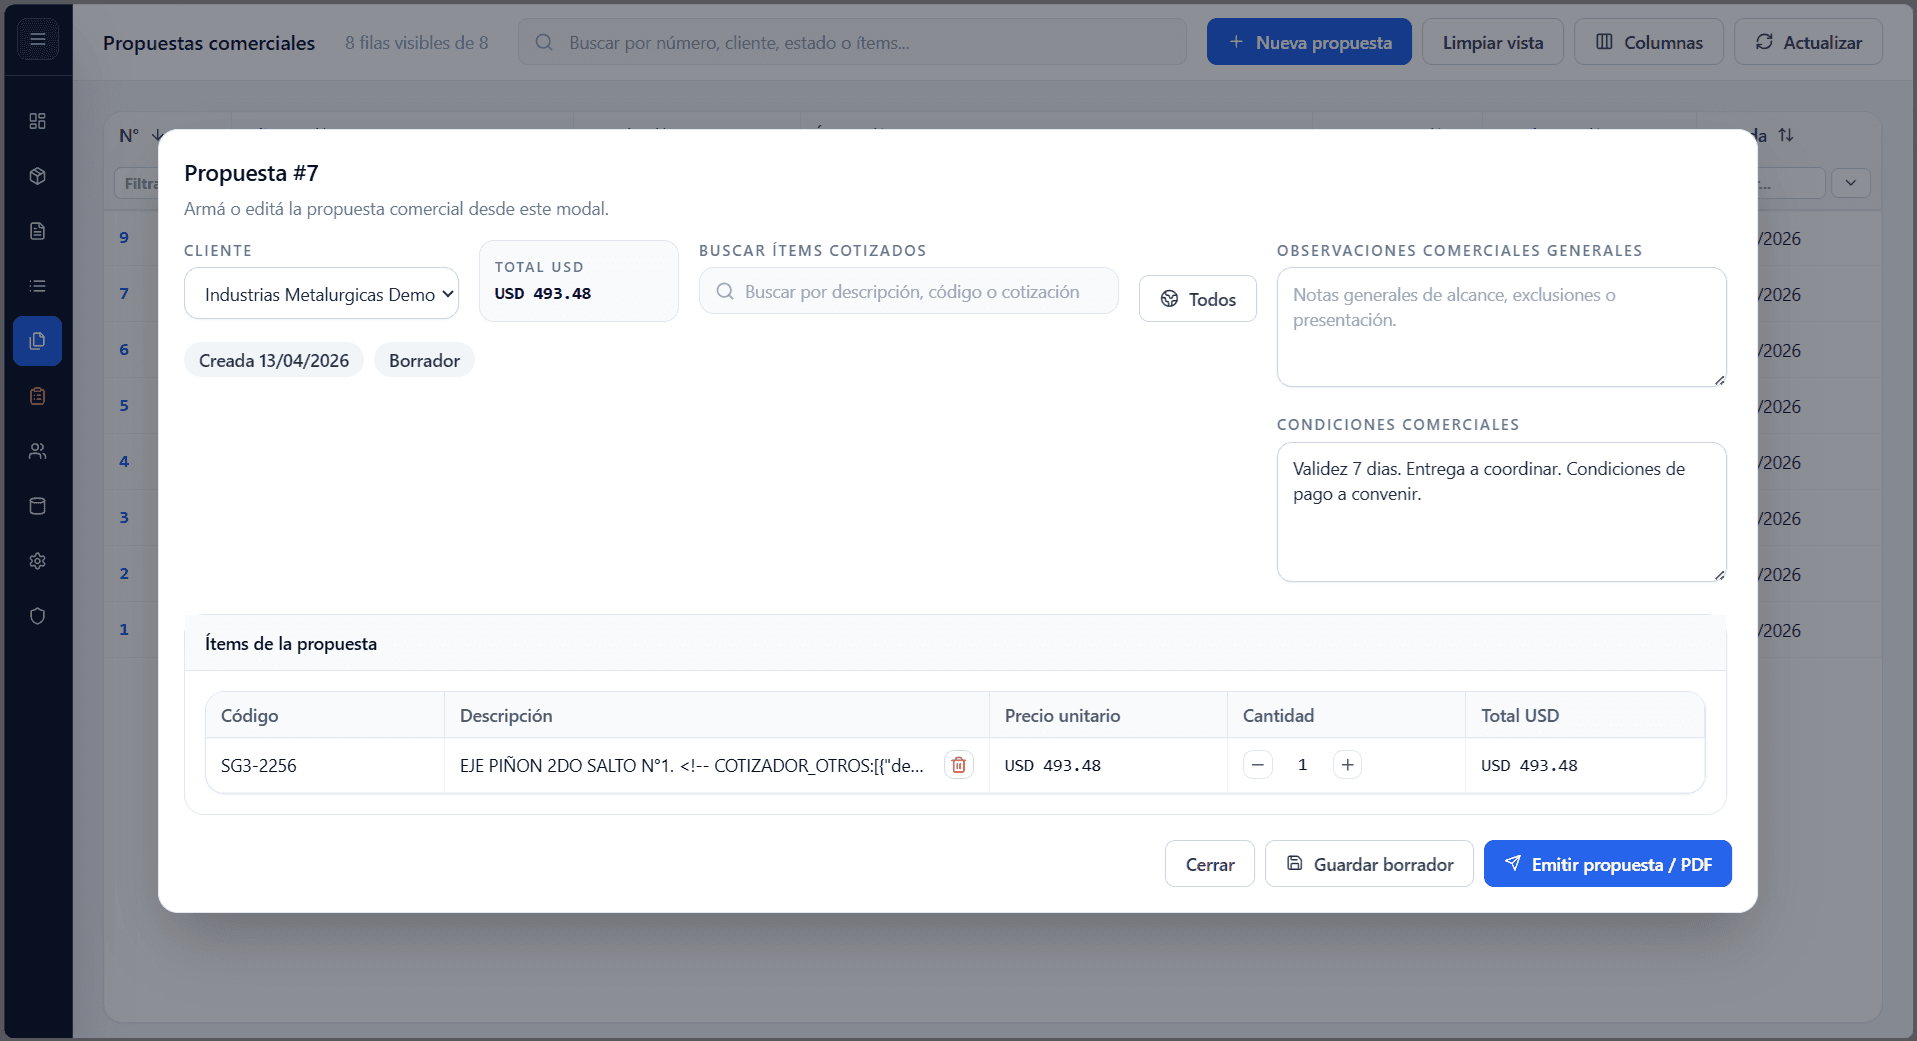
Task: Open the list icon in sidebar
Action: [38, 286]
